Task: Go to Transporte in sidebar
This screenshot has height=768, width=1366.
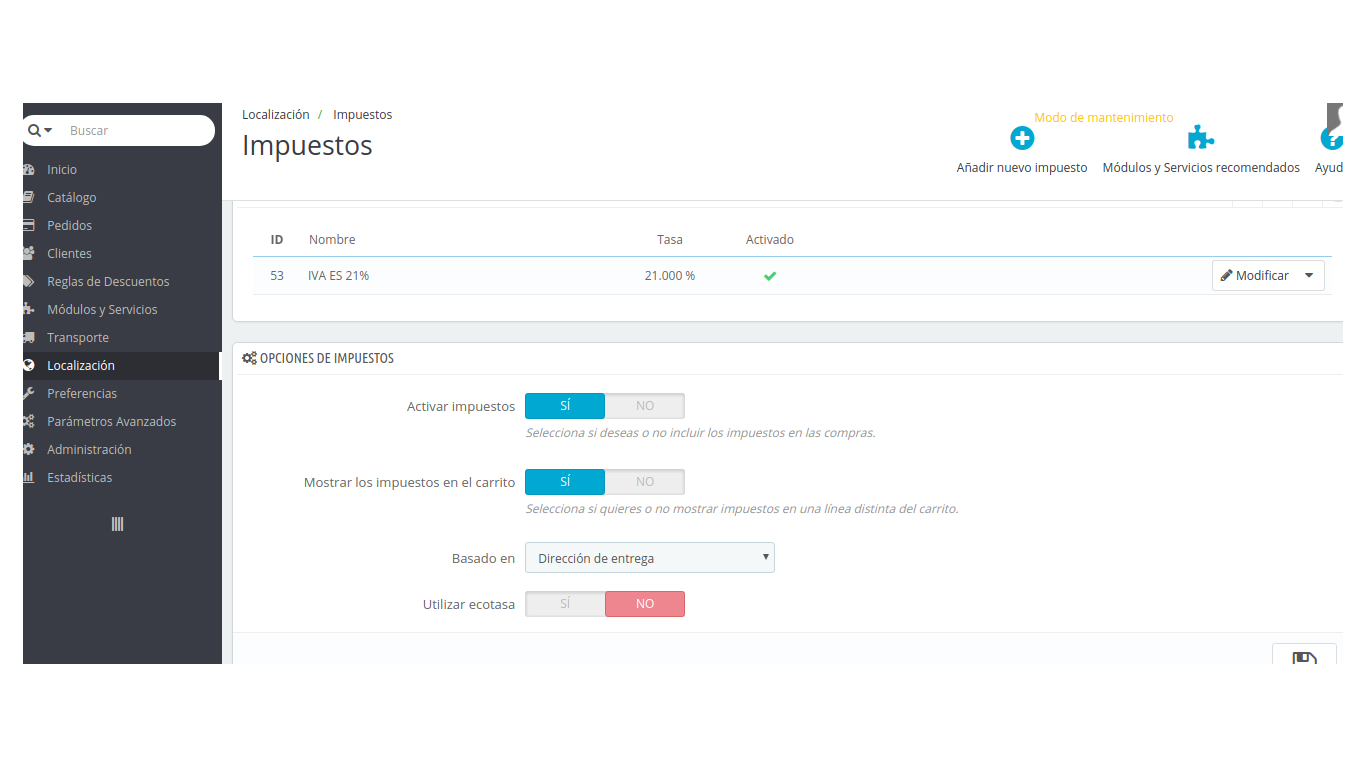Action: pyautogui.click(x=78, y=338)
